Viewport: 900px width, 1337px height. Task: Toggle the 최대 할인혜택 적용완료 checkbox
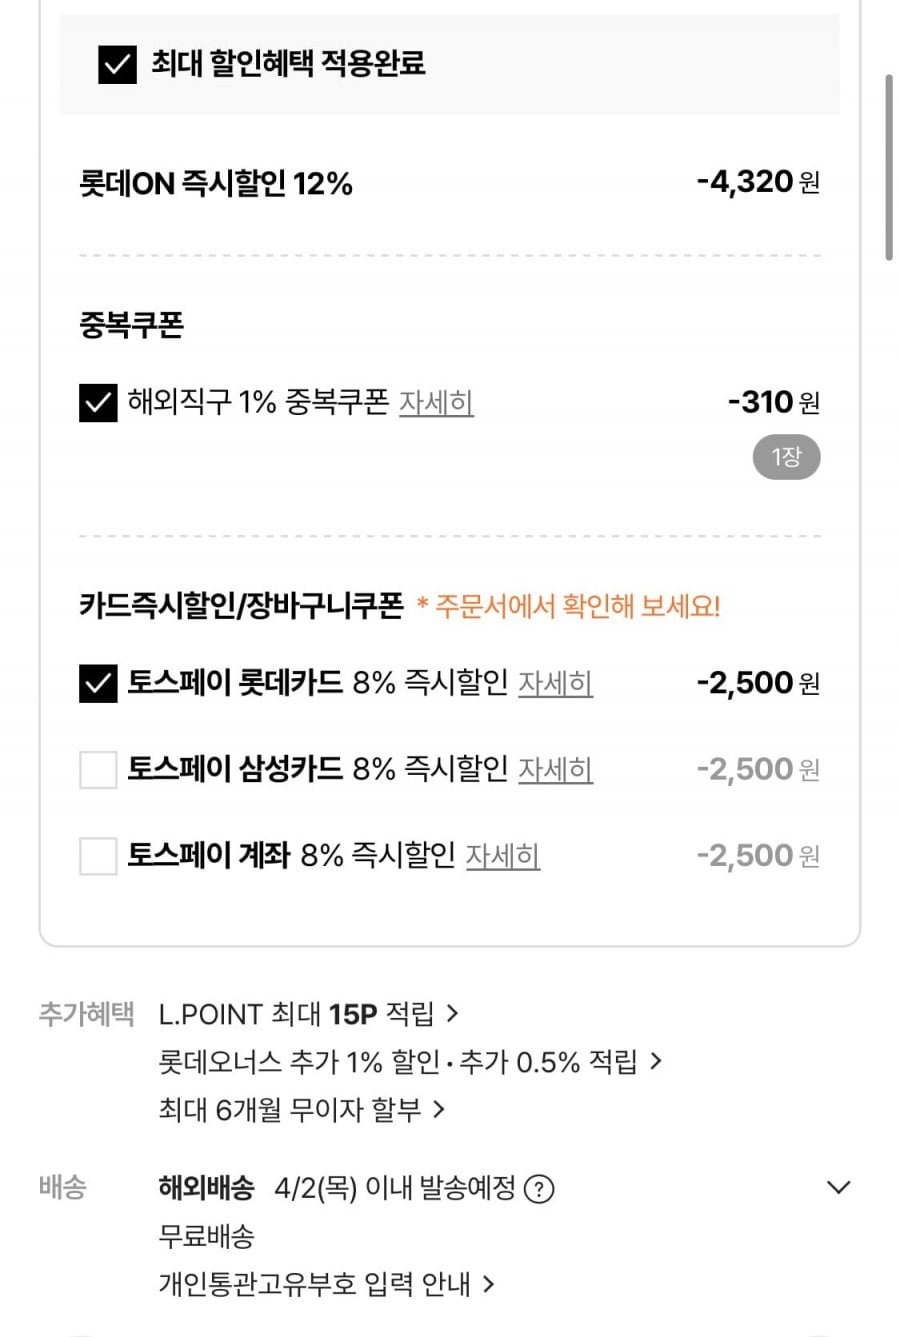pyautogui.click(x=117, y=65)
